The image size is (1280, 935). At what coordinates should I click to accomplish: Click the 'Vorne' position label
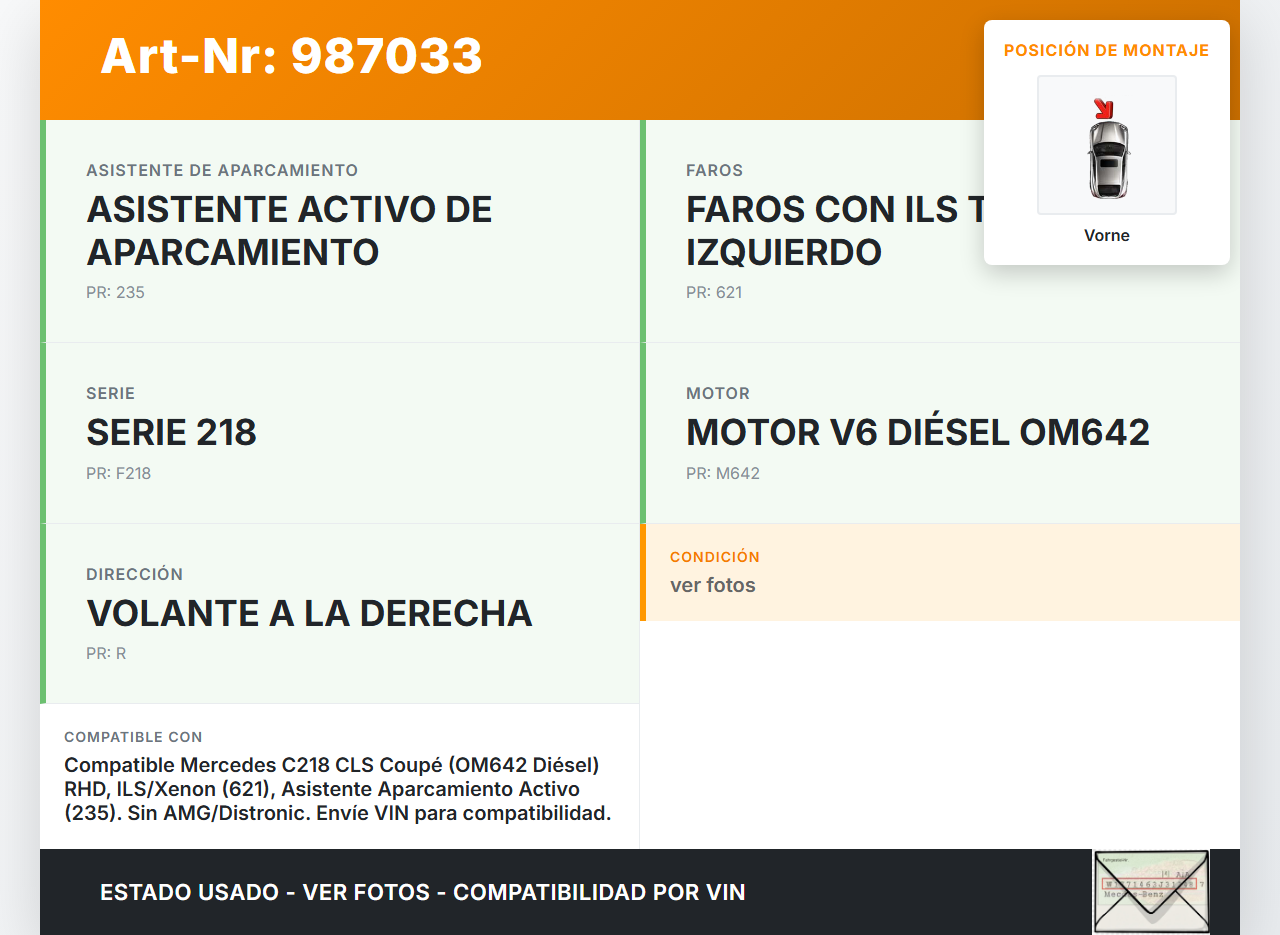pyautogui.click(x=1106, y=236)
